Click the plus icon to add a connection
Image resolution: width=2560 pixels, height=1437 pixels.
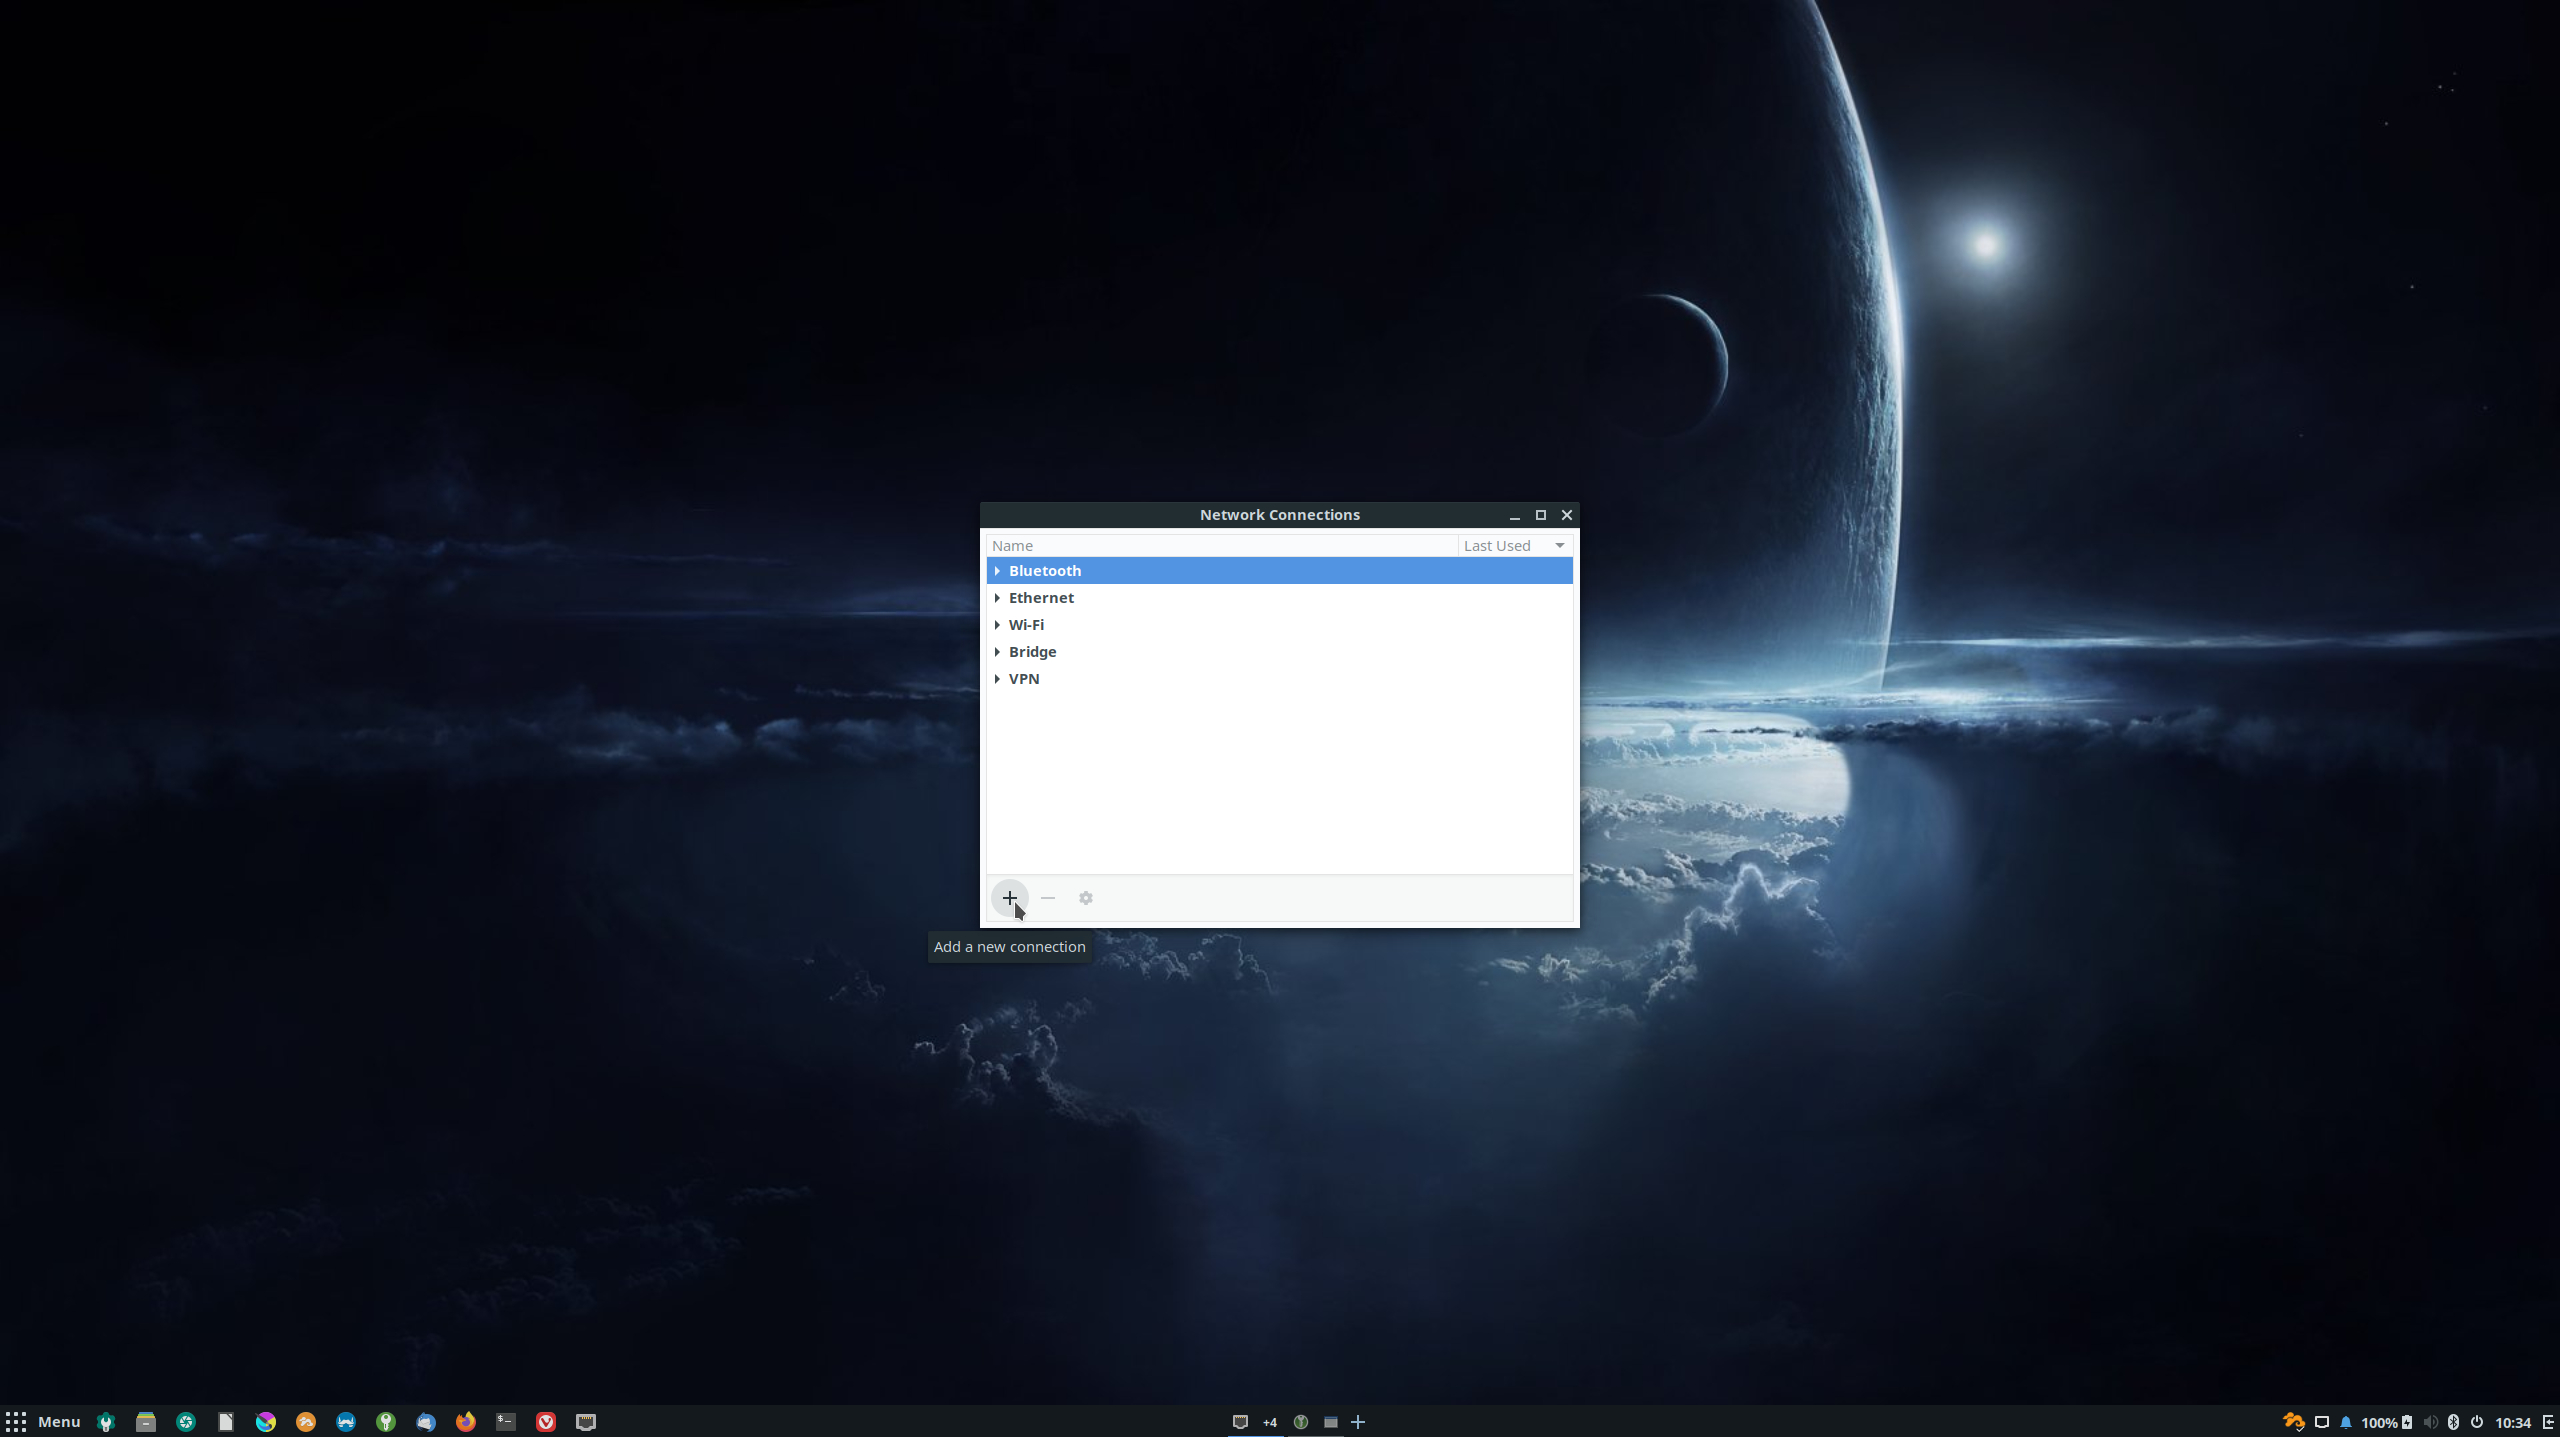[1009, 898]
